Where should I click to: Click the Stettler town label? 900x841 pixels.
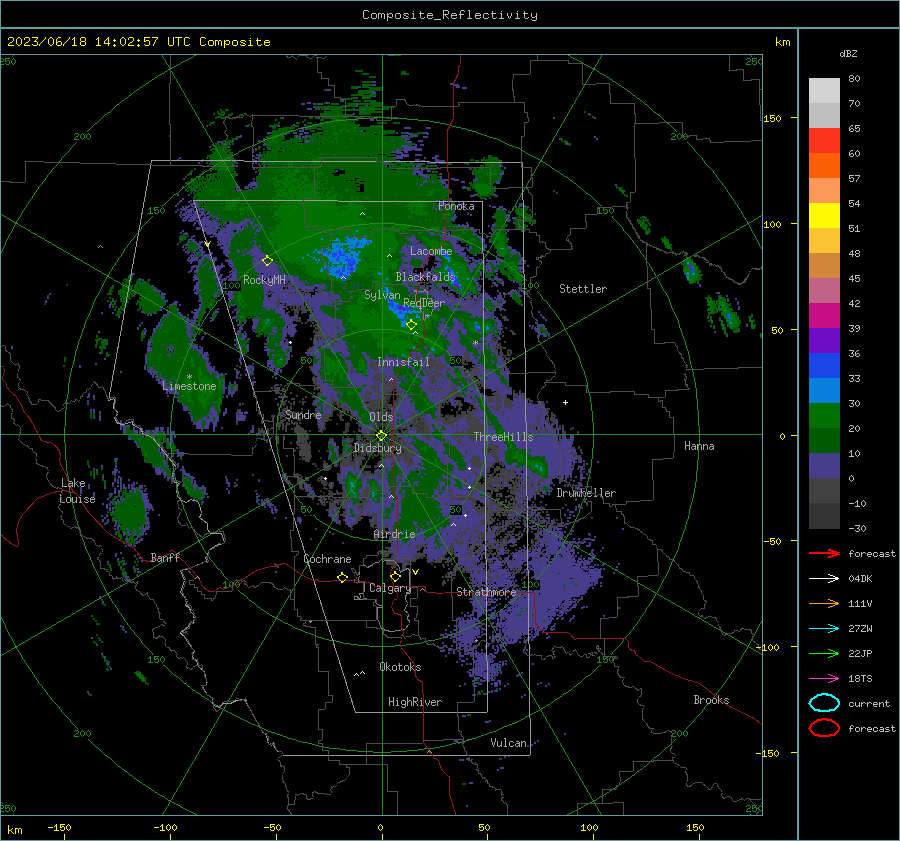(583, 289)
